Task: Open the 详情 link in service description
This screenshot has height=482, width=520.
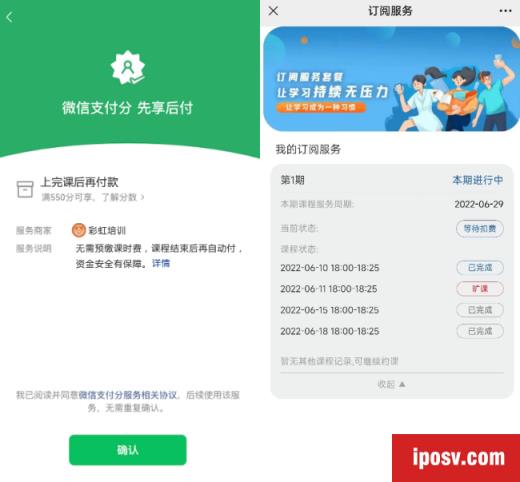Action: (x=161, y=263)
